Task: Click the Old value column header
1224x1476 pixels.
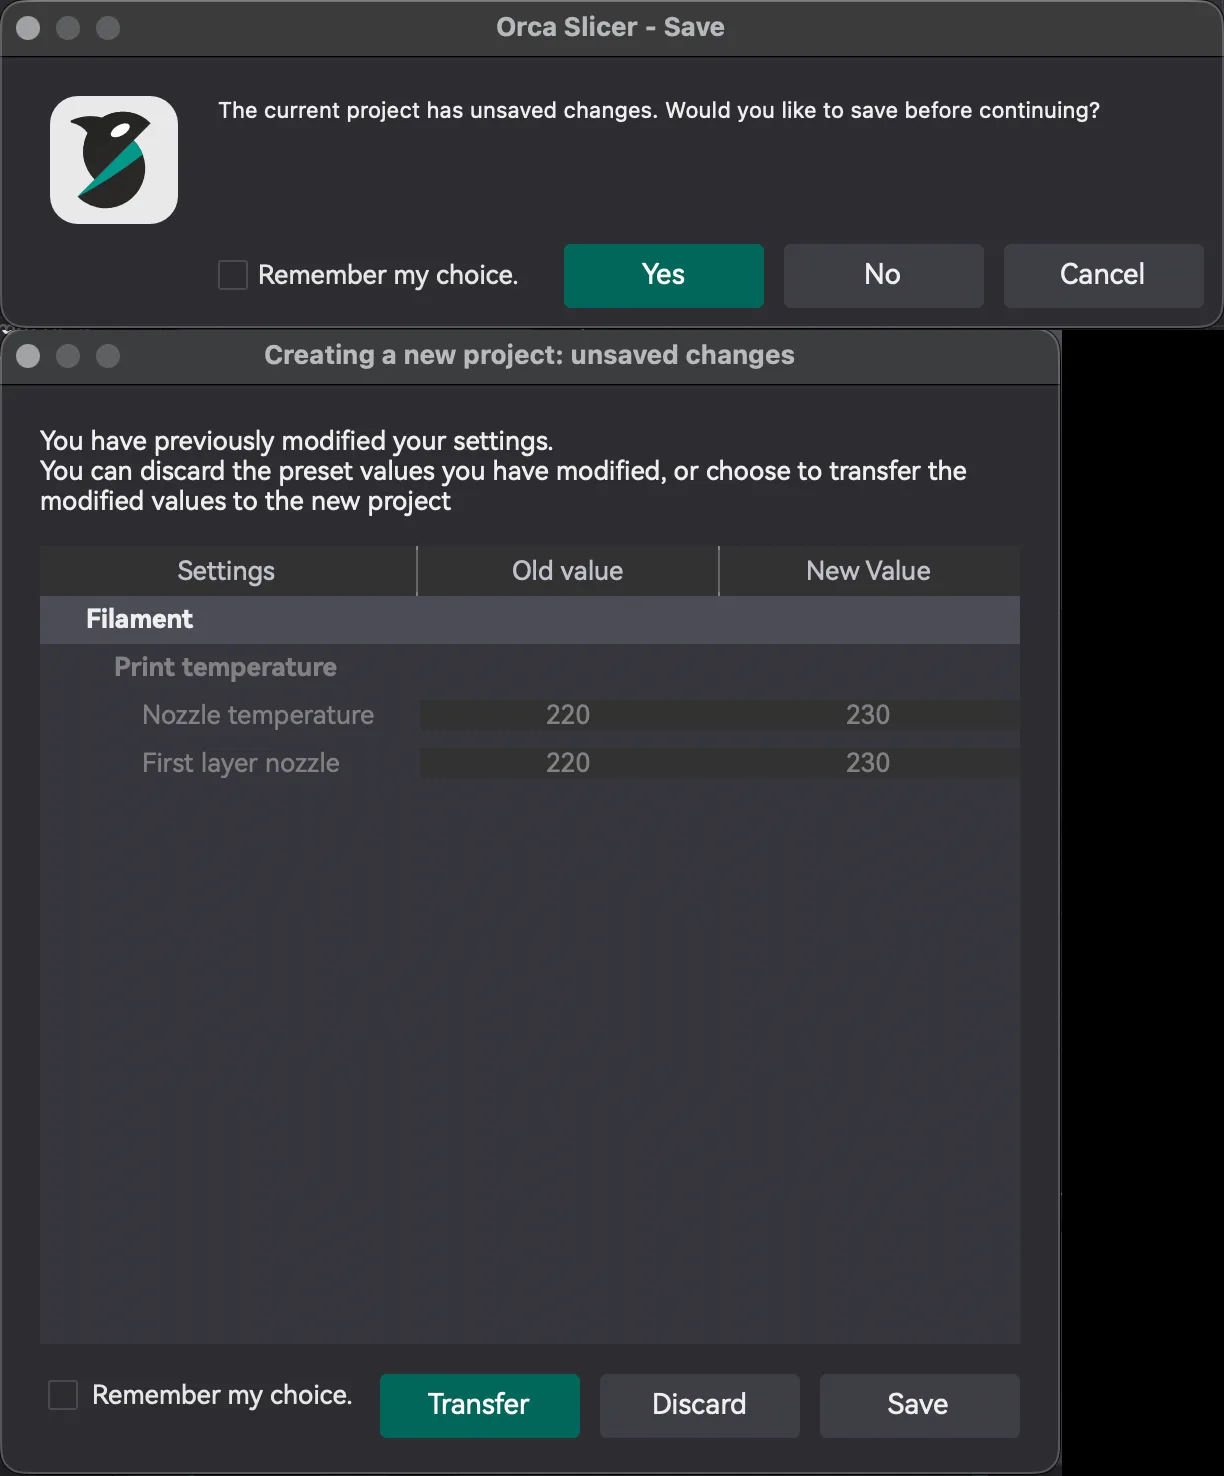Action: [568, 571]
